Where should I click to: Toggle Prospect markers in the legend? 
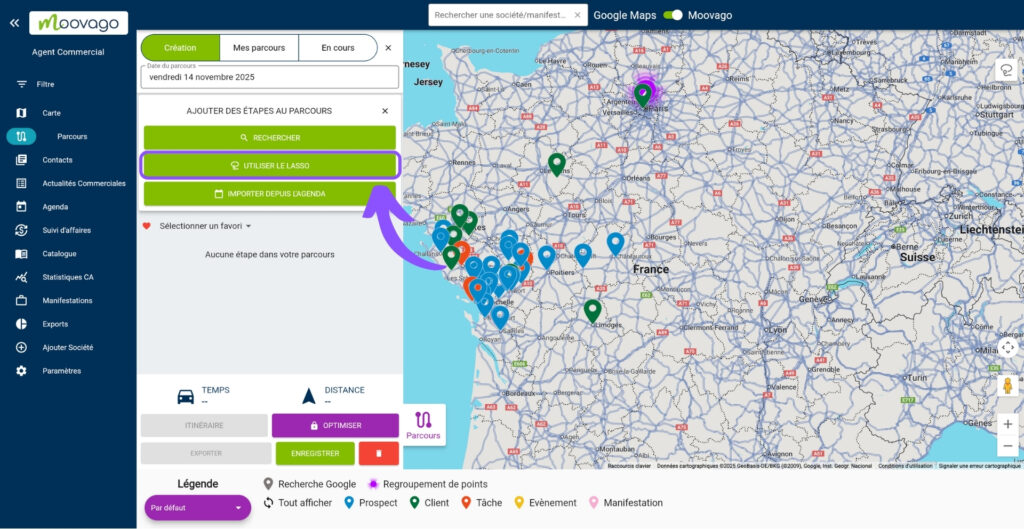[x=370, y=503]
